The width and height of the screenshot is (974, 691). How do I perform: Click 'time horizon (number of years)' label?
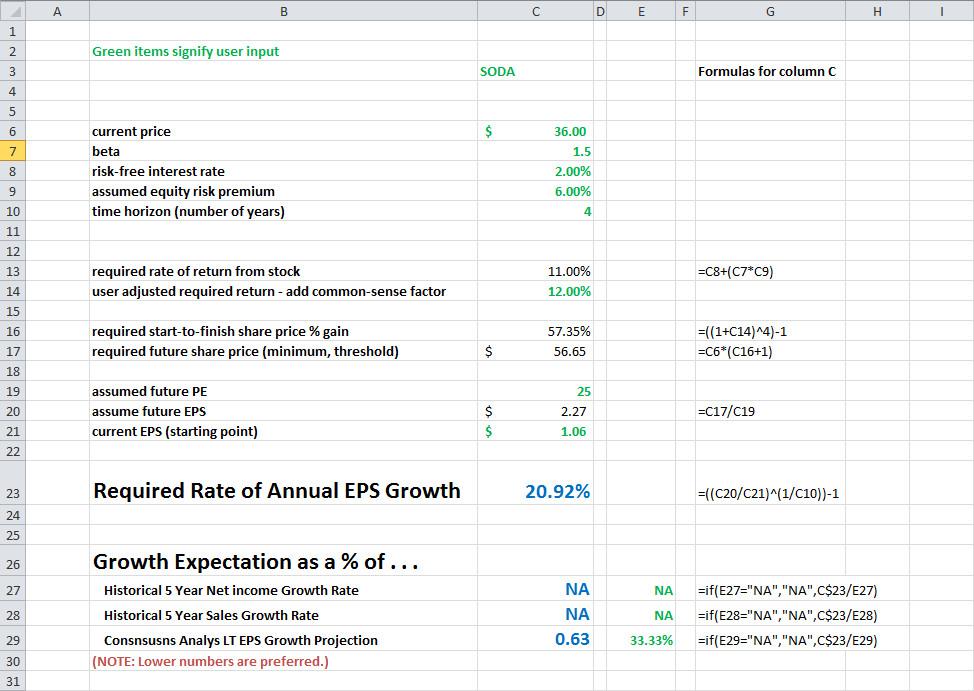pyautogui.click(x=188, y=211)
